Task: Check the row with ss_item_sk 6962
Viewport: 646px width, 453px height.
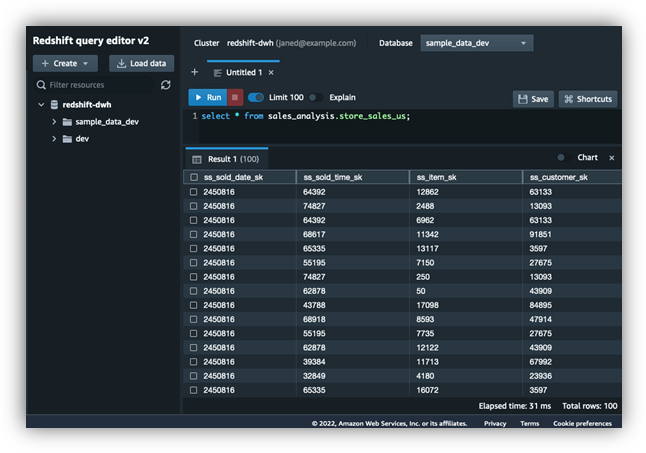Action: 193,220
